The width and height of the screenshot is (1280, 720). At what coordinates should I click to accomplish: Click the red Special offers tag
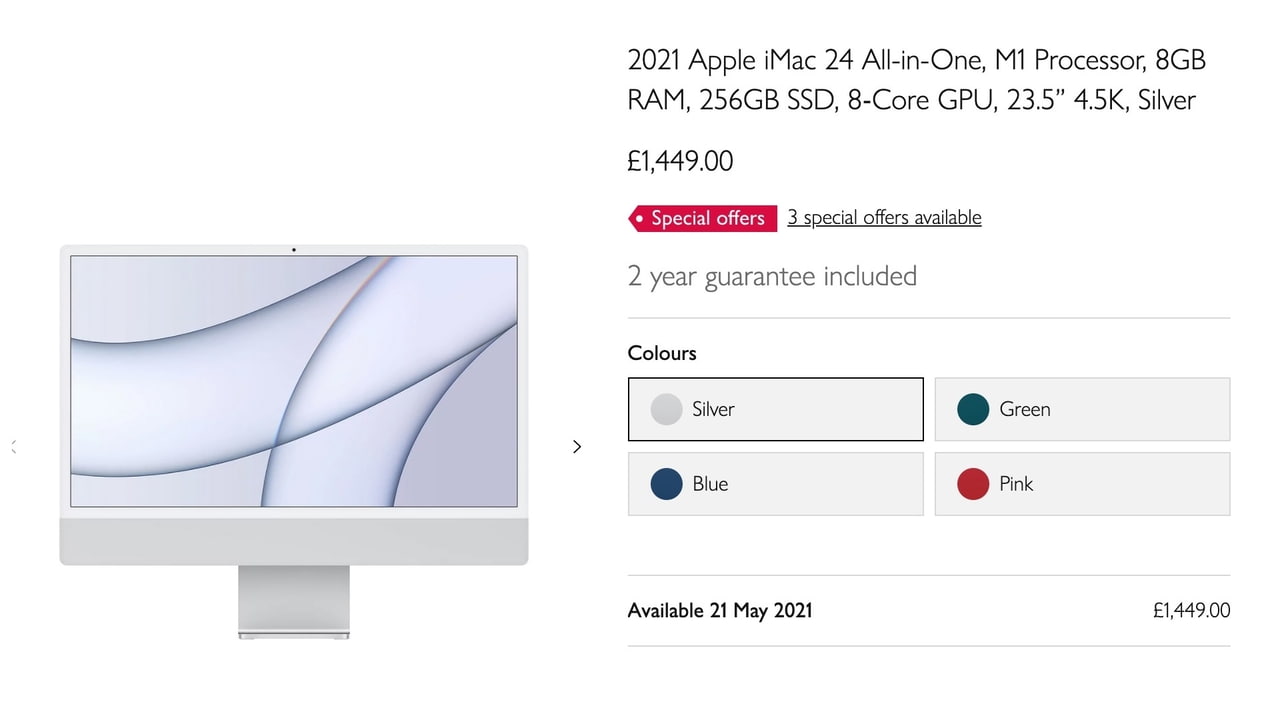coord(703,218)
